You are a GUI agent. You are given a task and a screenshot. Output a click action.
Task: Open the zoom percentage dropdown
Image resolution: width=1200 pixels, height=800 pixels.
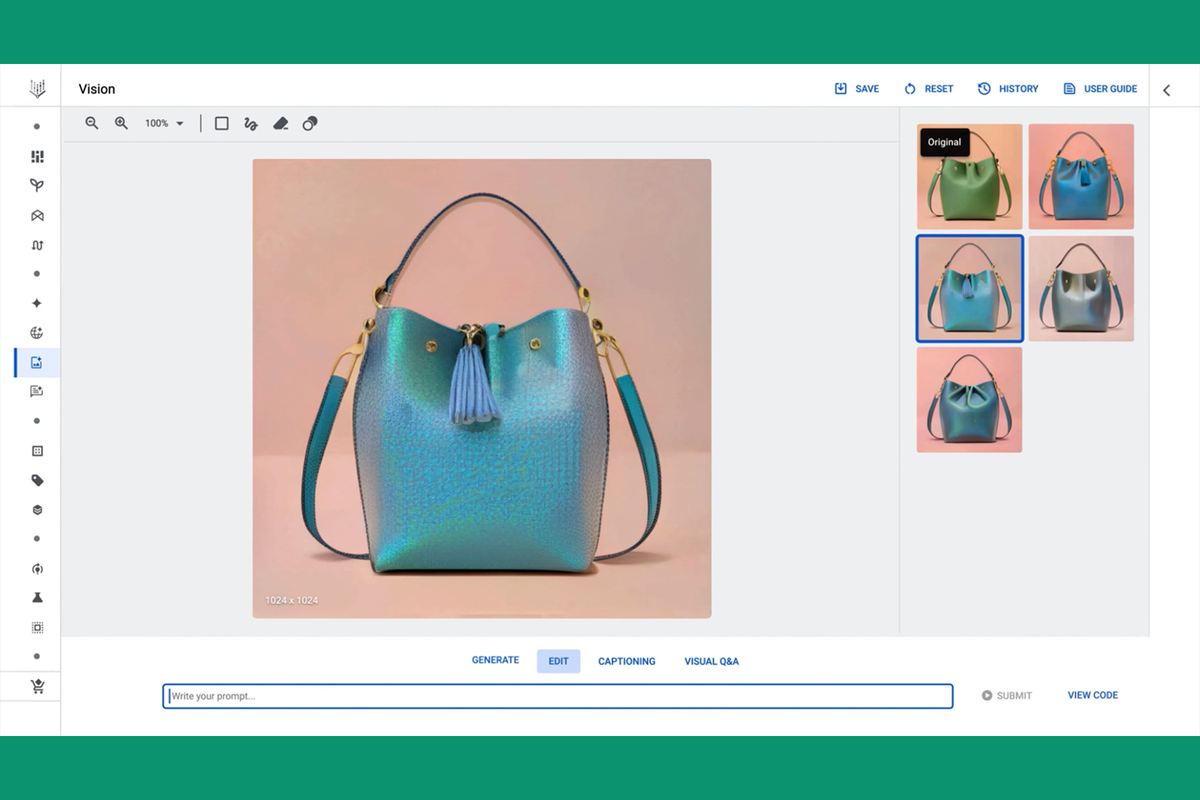click(x=163, y=123)
